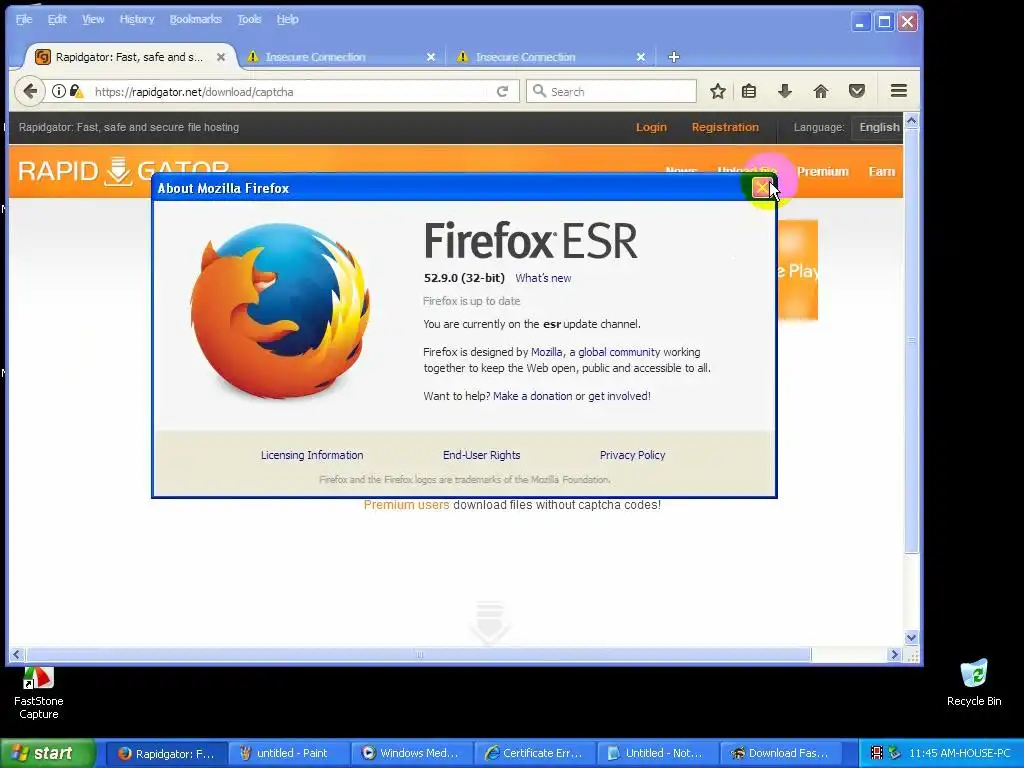Switch to Certificate Error taskbar item
This screenshot has height=768, width=1024.
tap(536, 753)
